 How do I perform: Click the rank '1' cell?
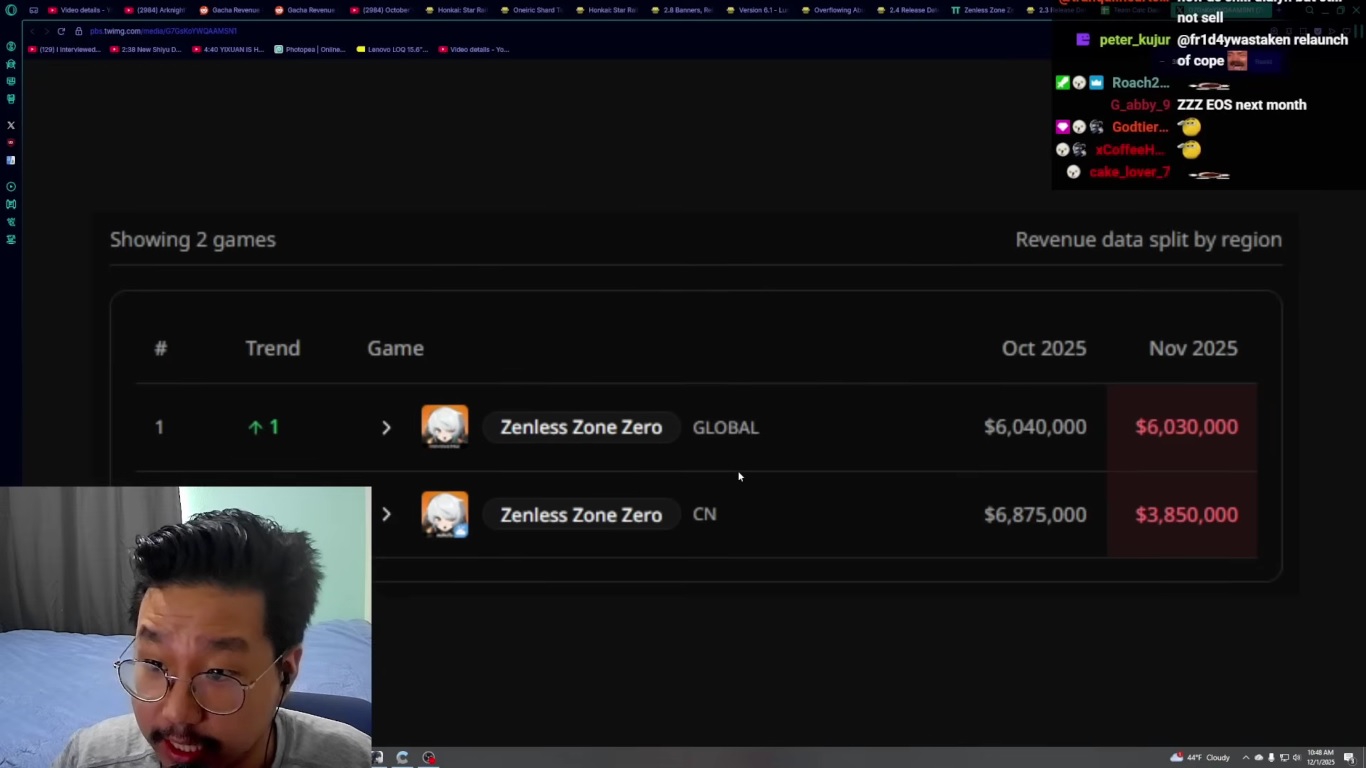click(159, 427)
